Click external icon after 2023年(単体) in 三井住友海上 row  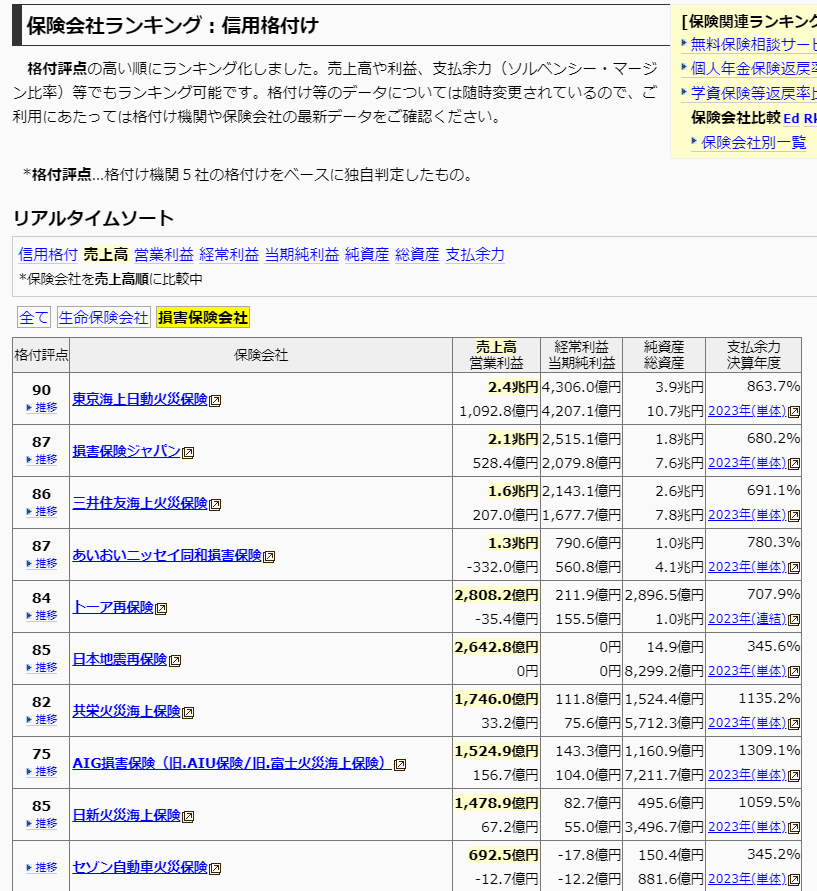pos(794,515)
